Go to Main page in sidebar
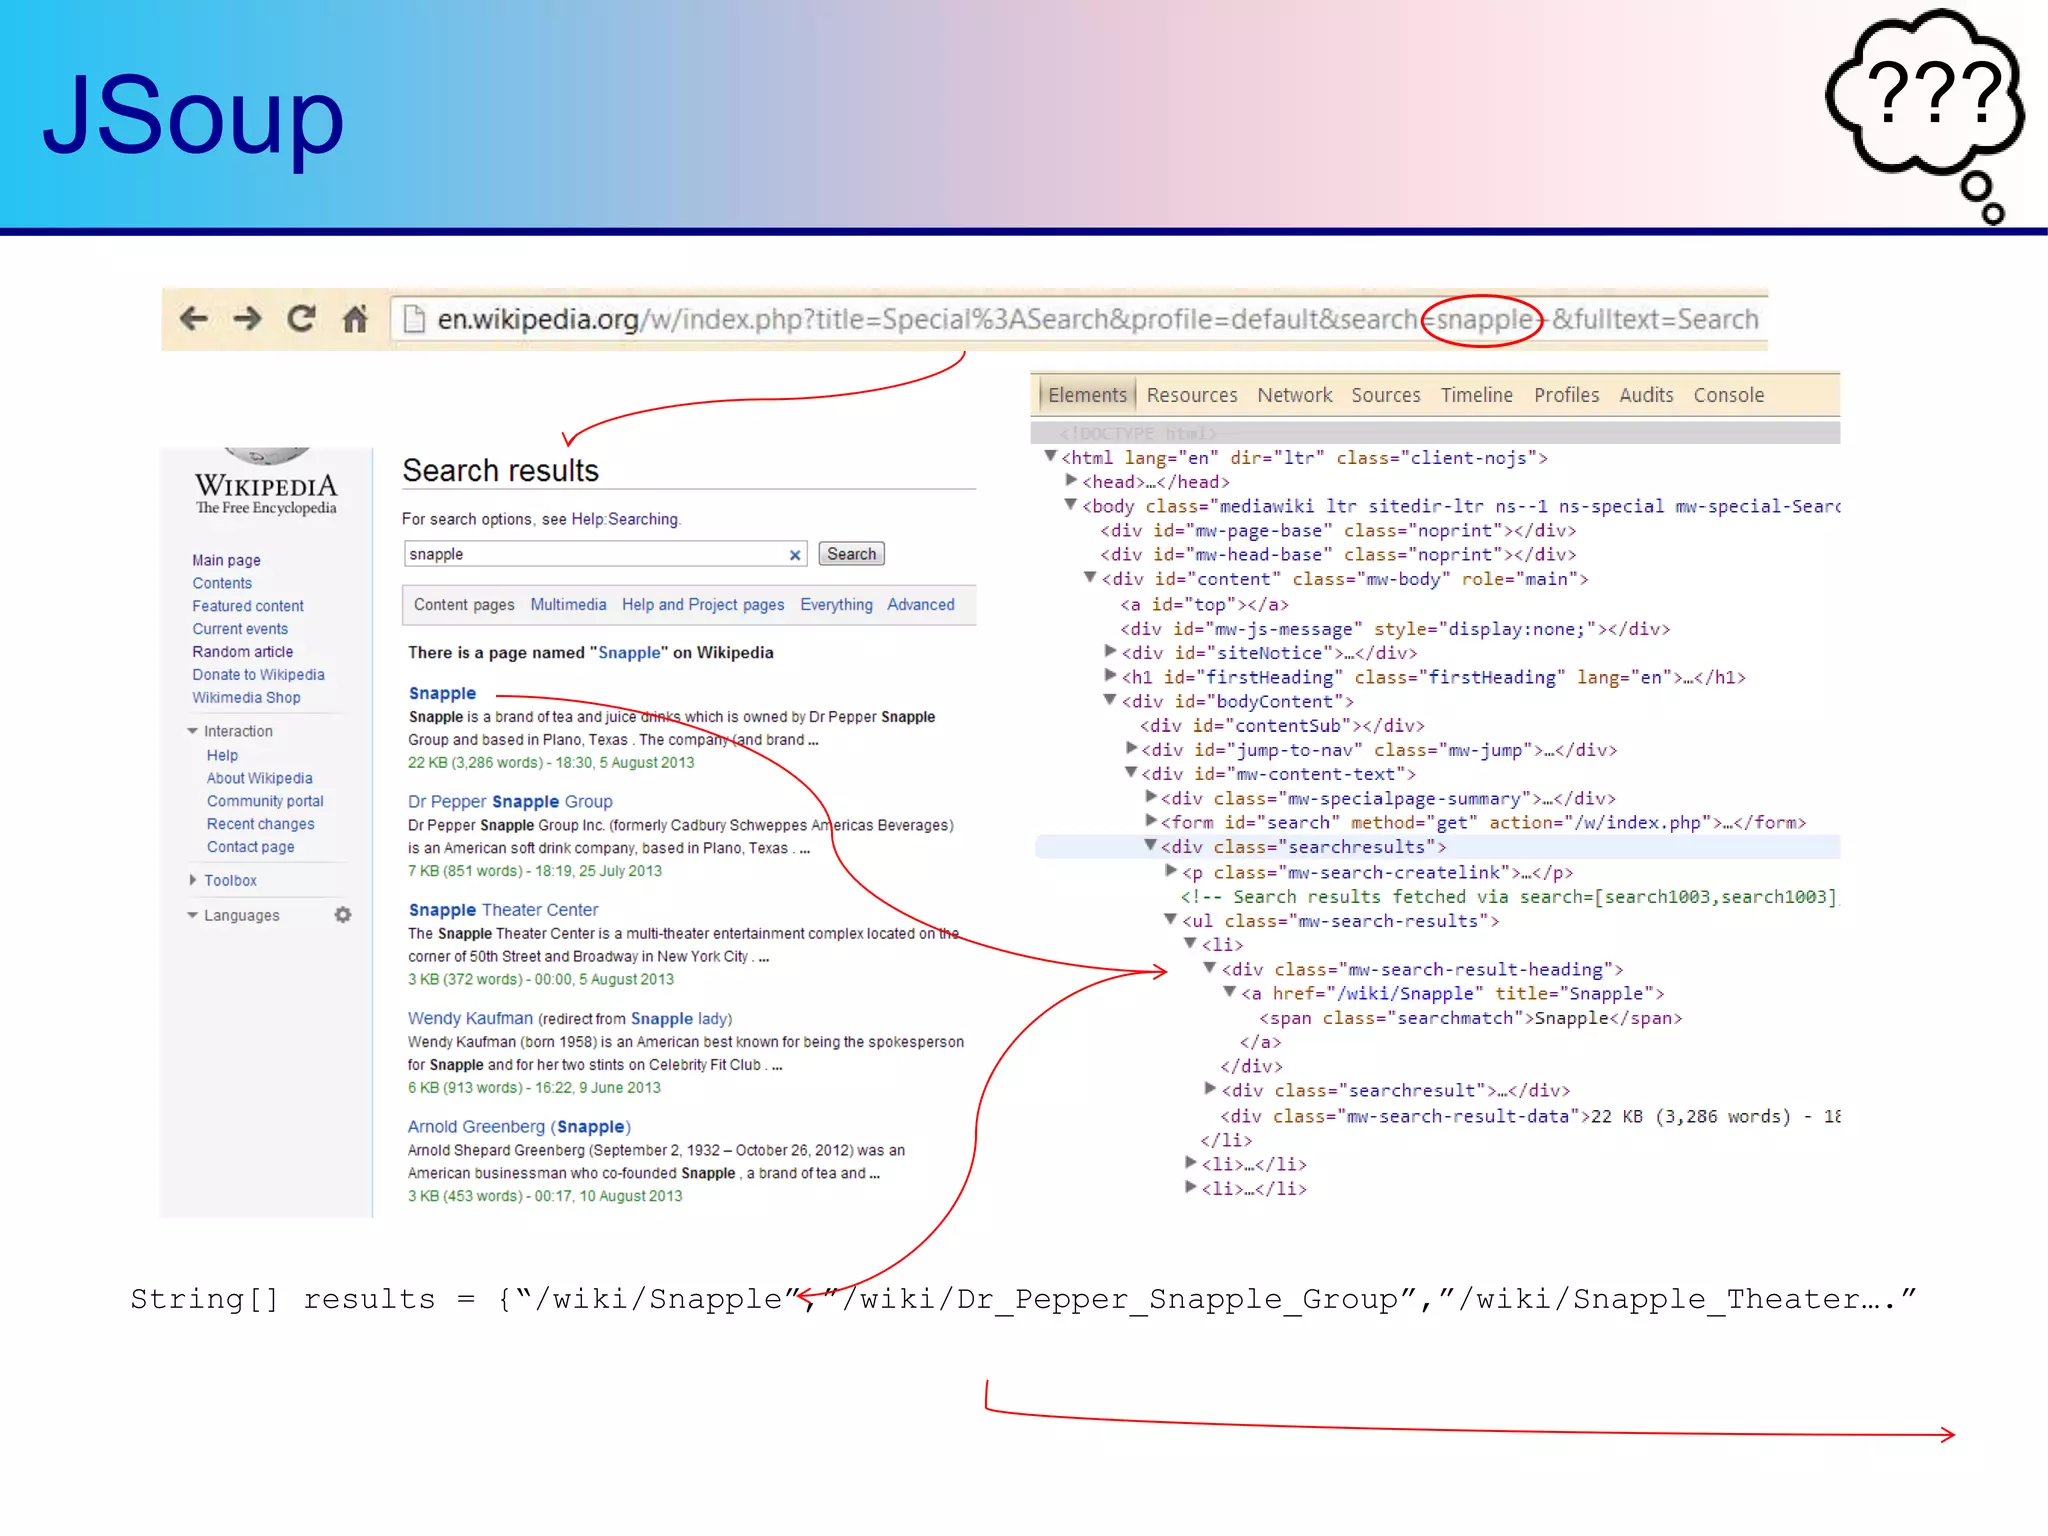2048x1536 pixels. pos(226,560)
